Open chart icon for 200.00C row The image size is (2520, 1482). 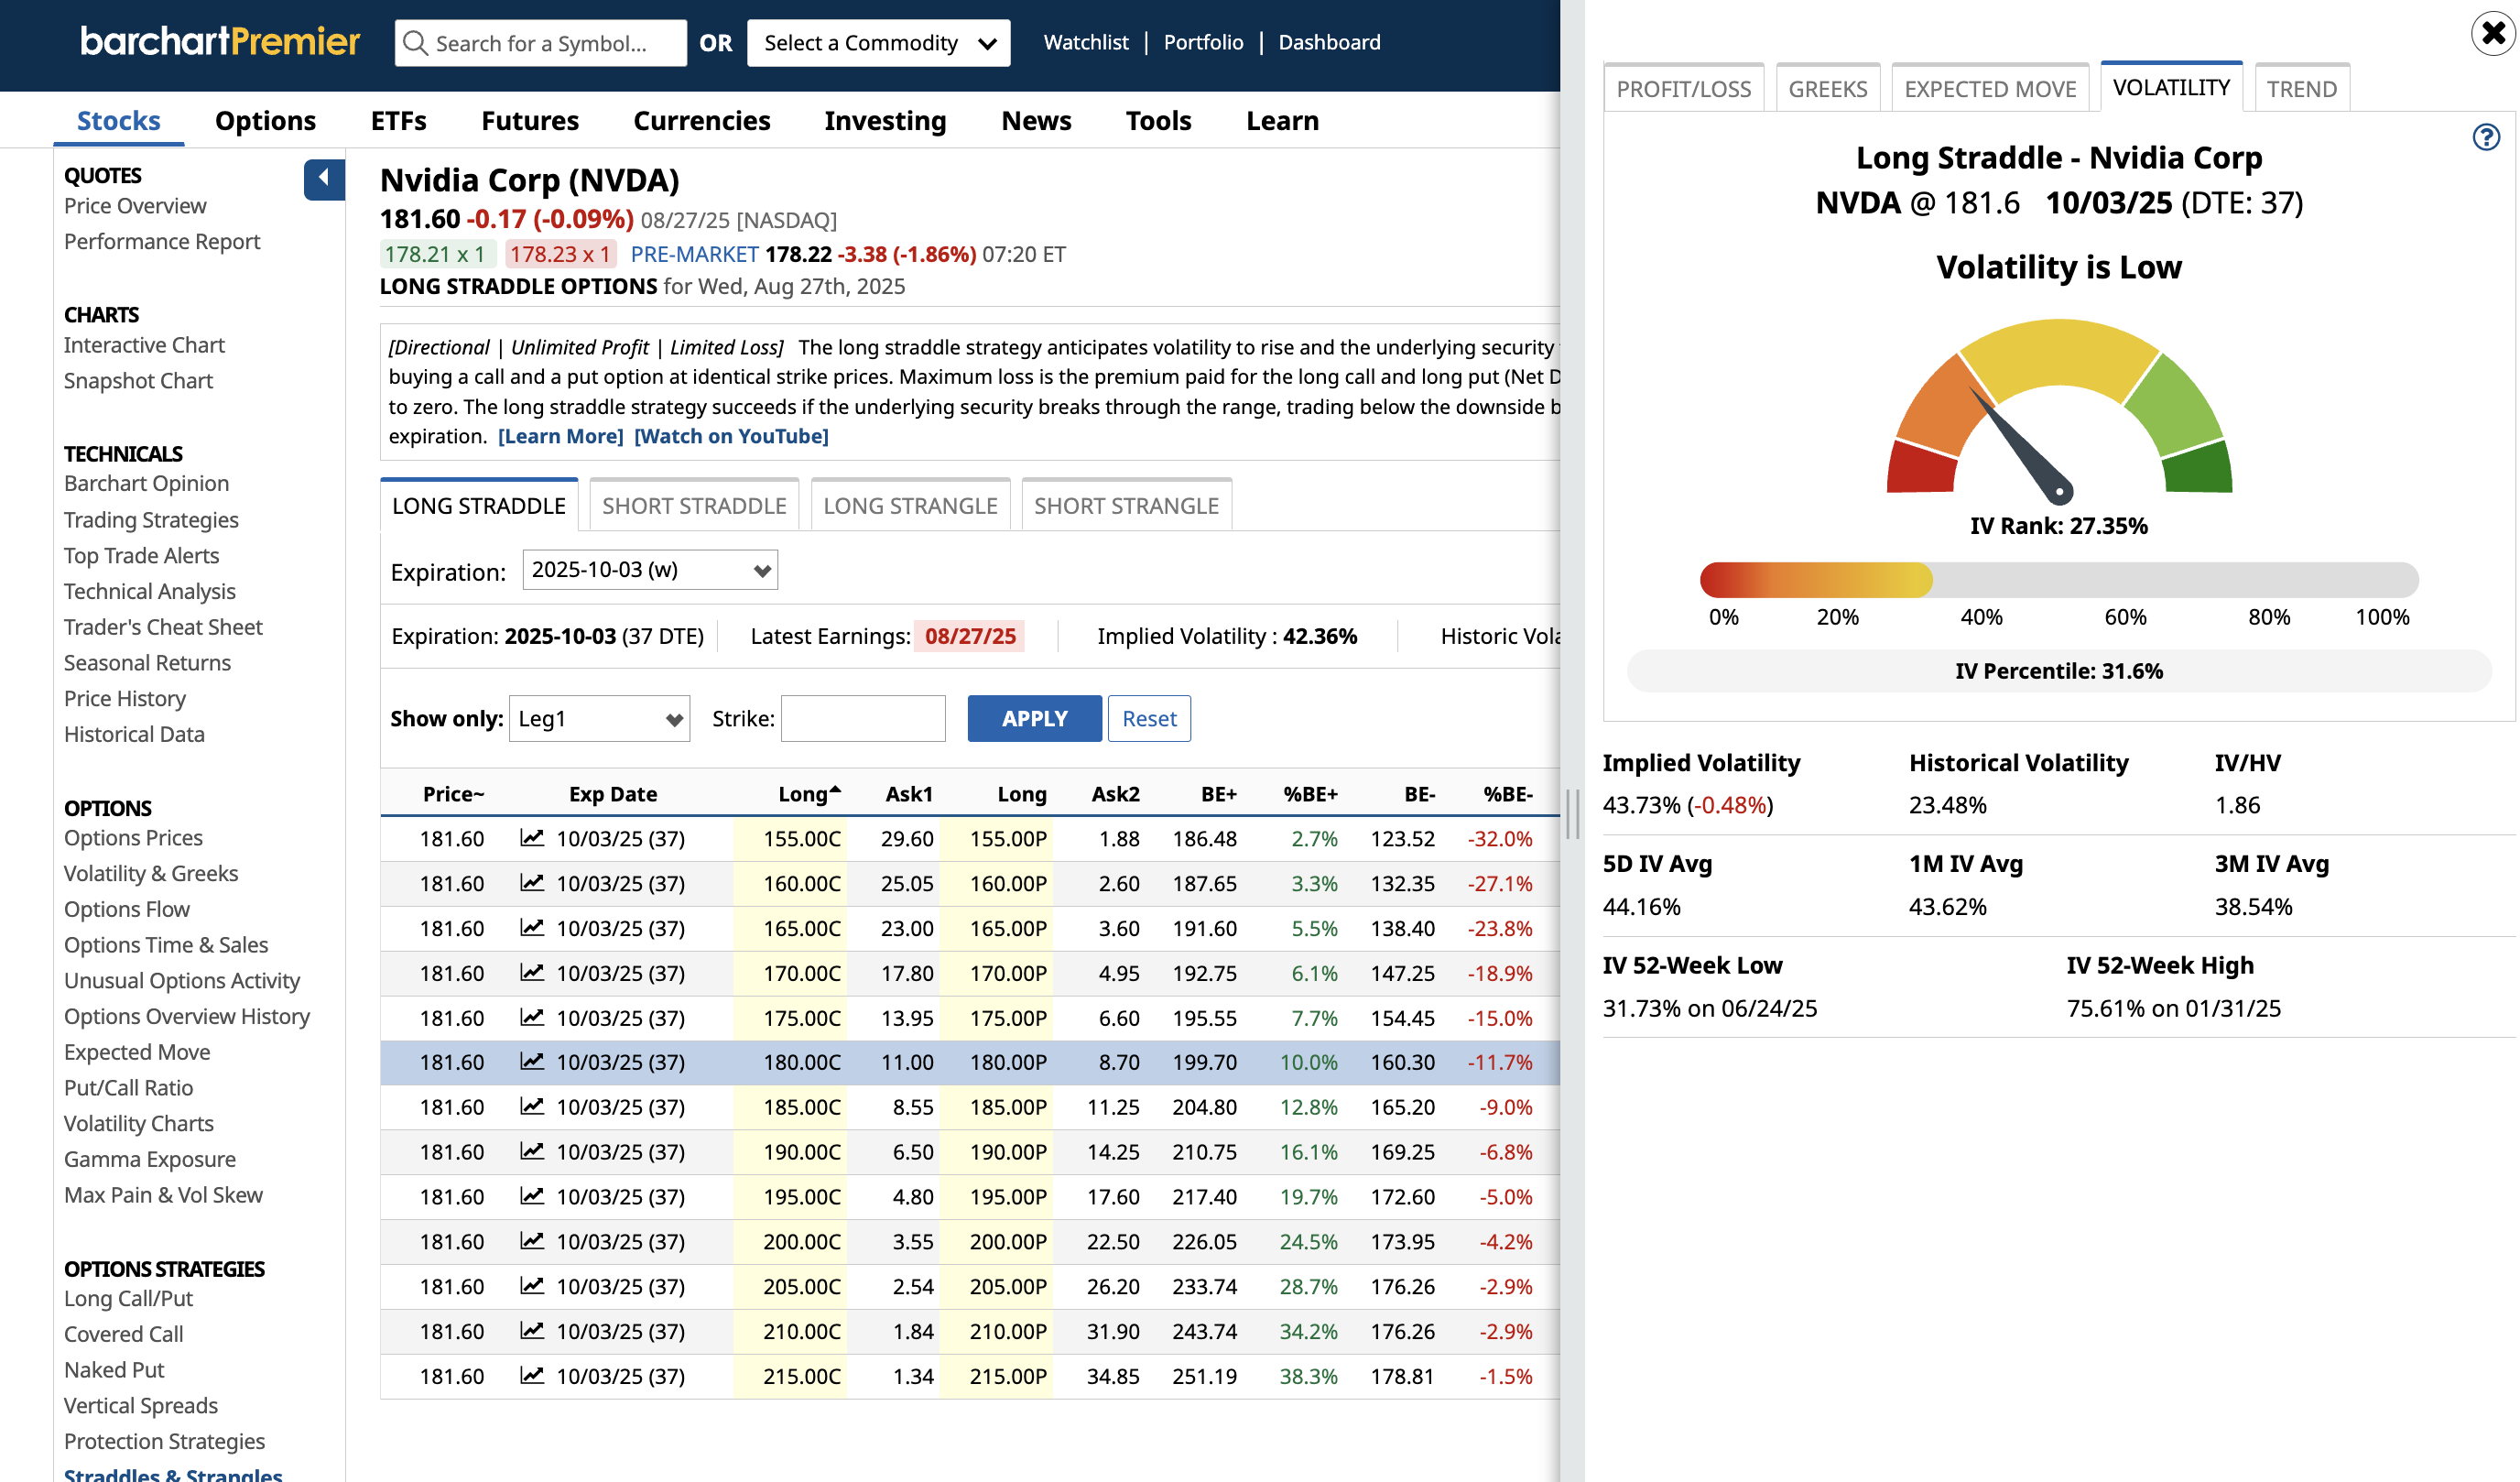(532, 1241)
